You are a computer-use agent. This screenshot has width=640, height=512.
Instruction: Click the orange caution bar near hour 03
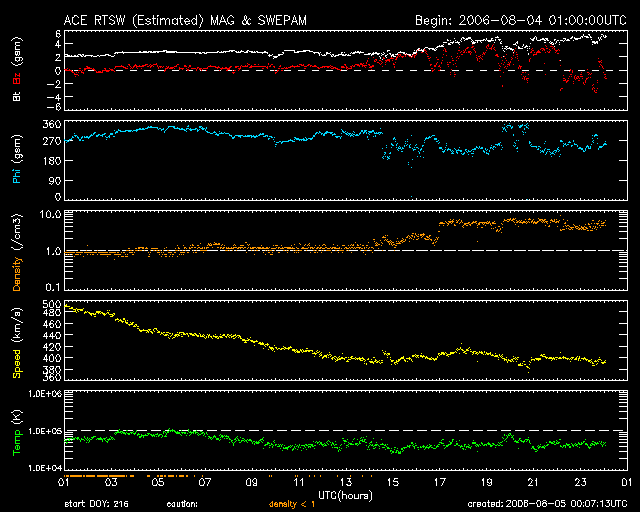click(x=99, y=476)
